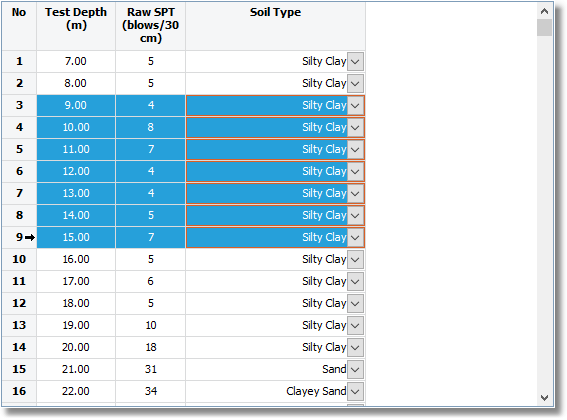Select row header number 9 with arrow
567x420 pixels.
click(x=19, y=238)
